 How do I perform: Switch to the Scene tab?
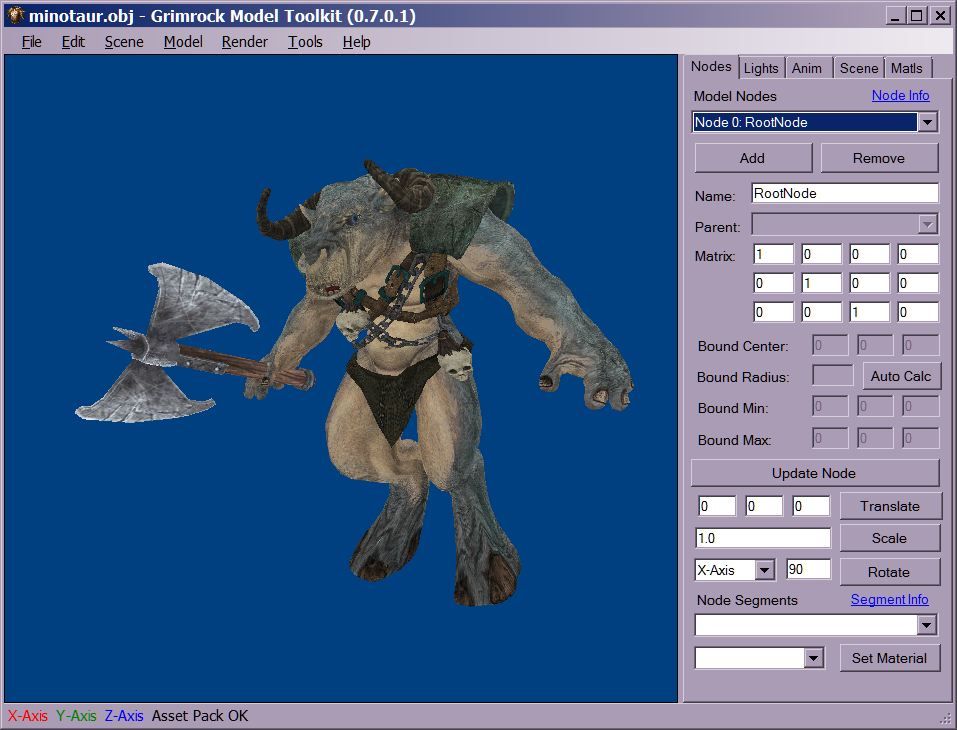859,68
